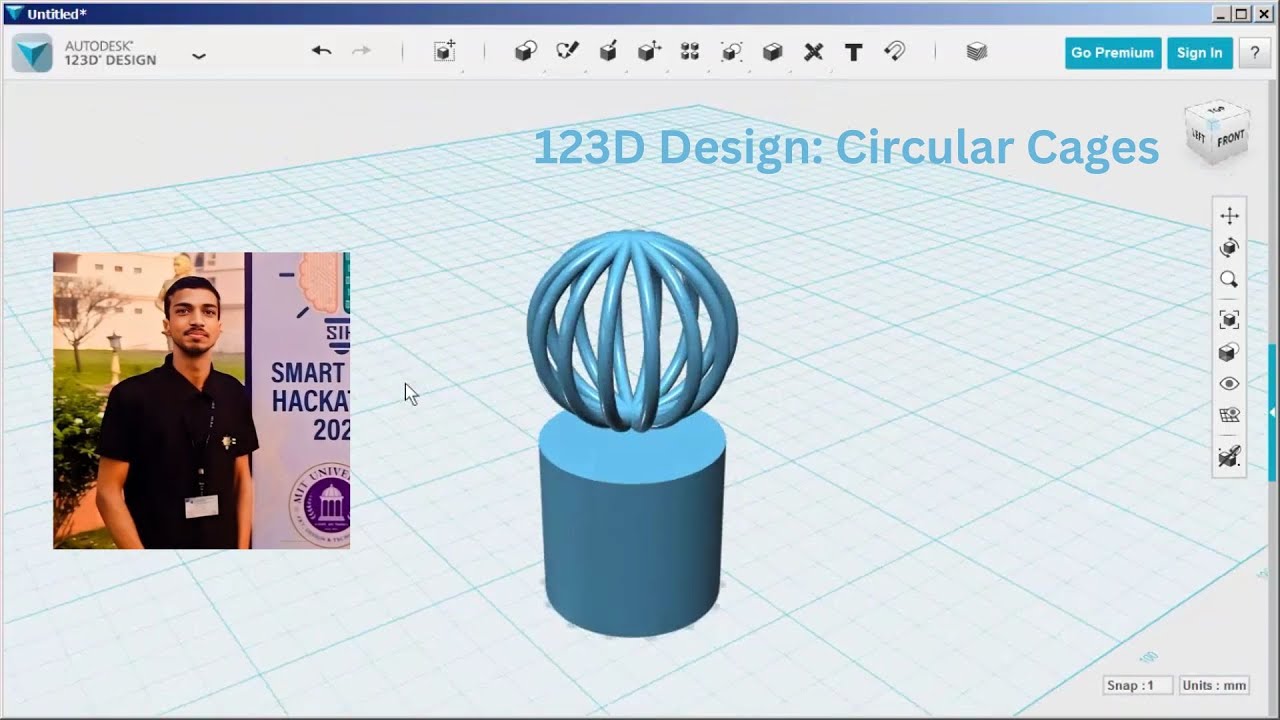Click the Go Premium button
Image resolution: width=1280 pixels, height=720 pixels.
(1112, 53)
